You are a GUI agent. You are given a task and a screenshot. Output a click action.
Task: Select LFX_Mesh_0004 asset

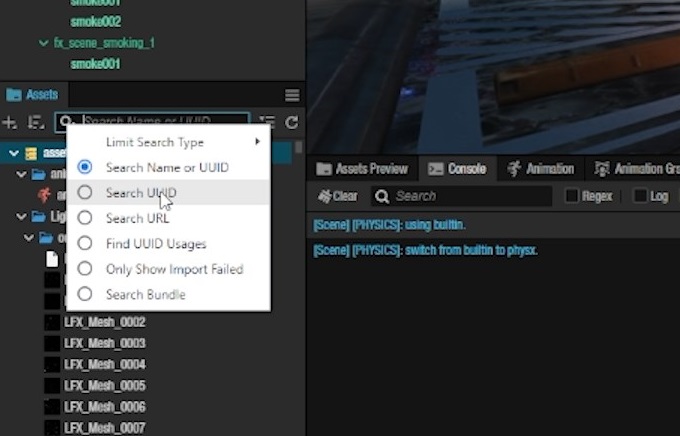pyautogui.click(x=105, y=364)
